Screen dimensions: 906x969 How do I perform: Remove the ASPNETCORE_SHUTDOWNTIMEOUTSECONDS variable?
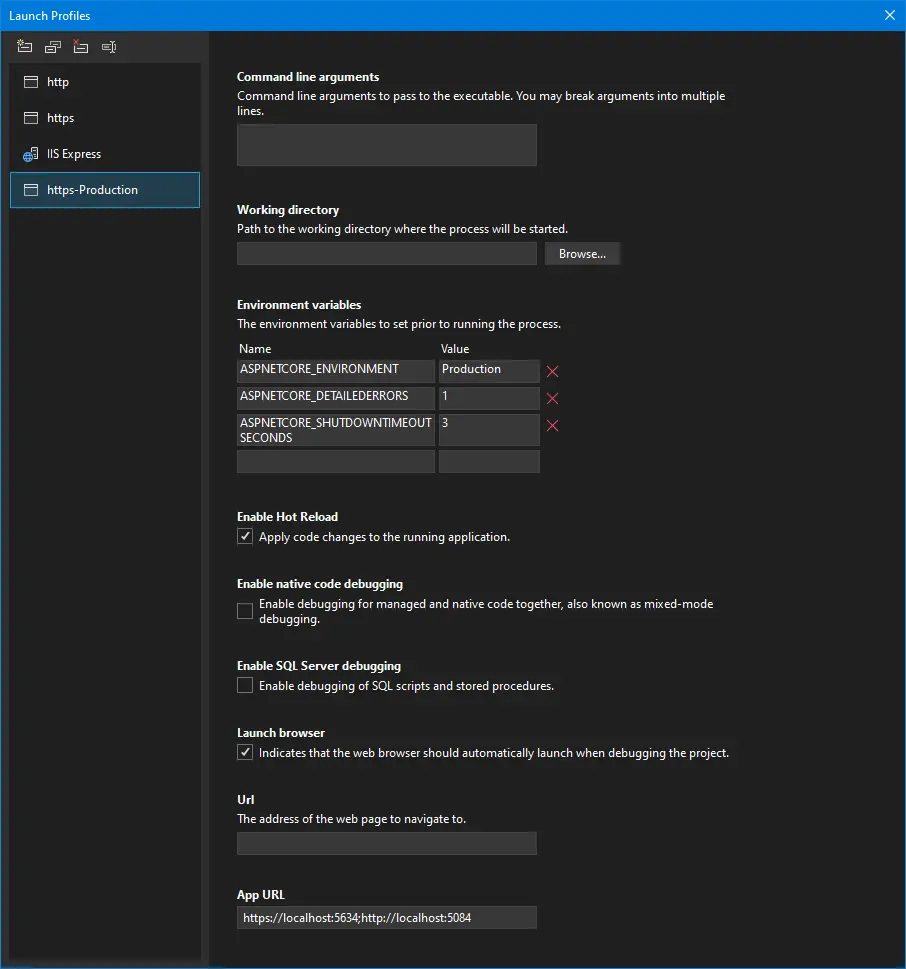tap(552, 426)
